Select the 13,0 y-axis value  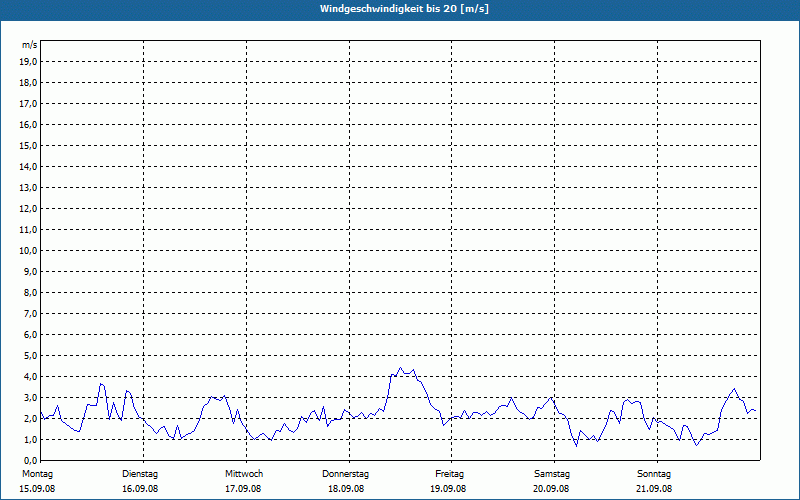pyautogui.click(x=29, y=188)
